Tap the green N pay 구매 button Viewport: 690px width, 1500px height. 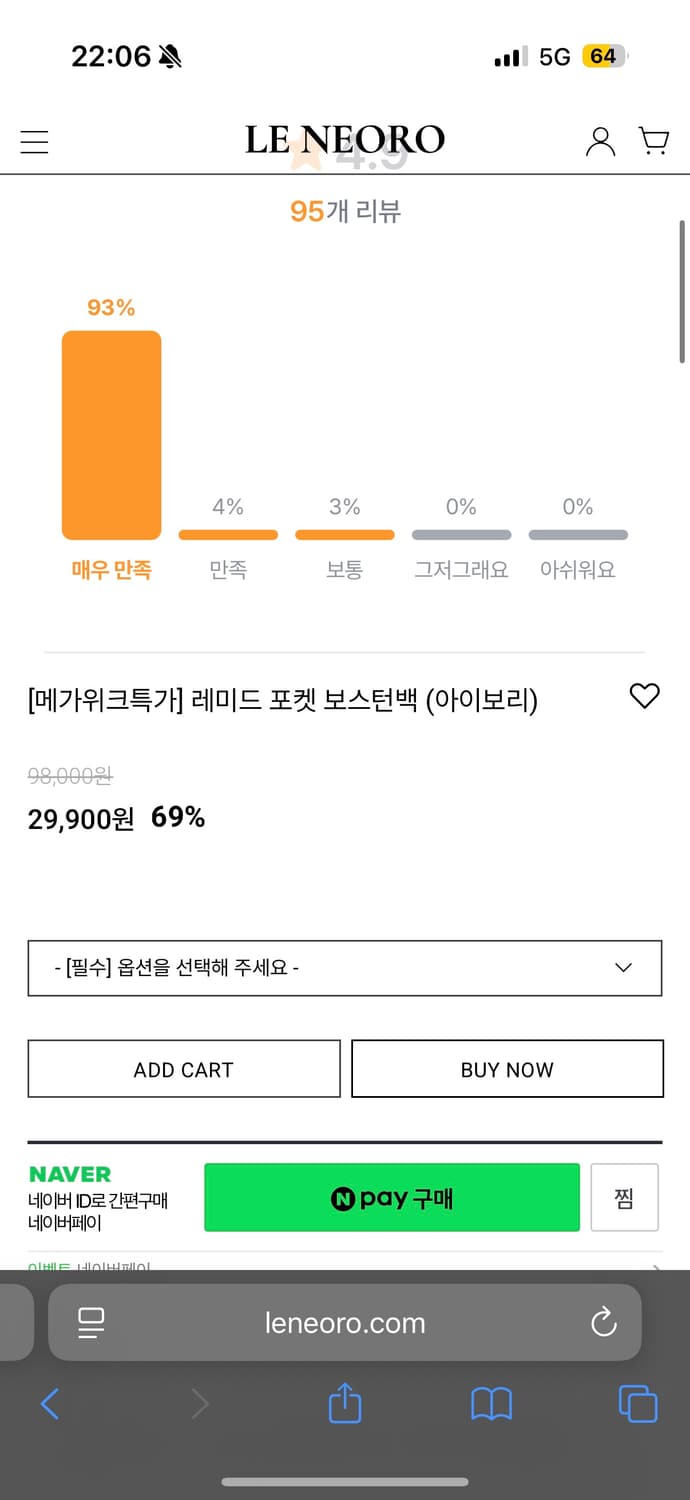(391, 1197)
